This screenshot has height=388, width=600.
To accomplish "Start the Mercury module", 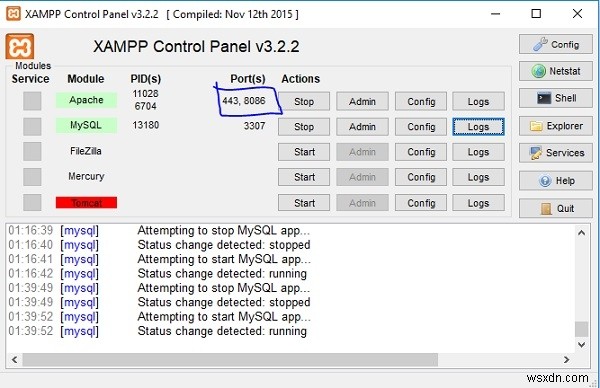I will pos(304,177).
